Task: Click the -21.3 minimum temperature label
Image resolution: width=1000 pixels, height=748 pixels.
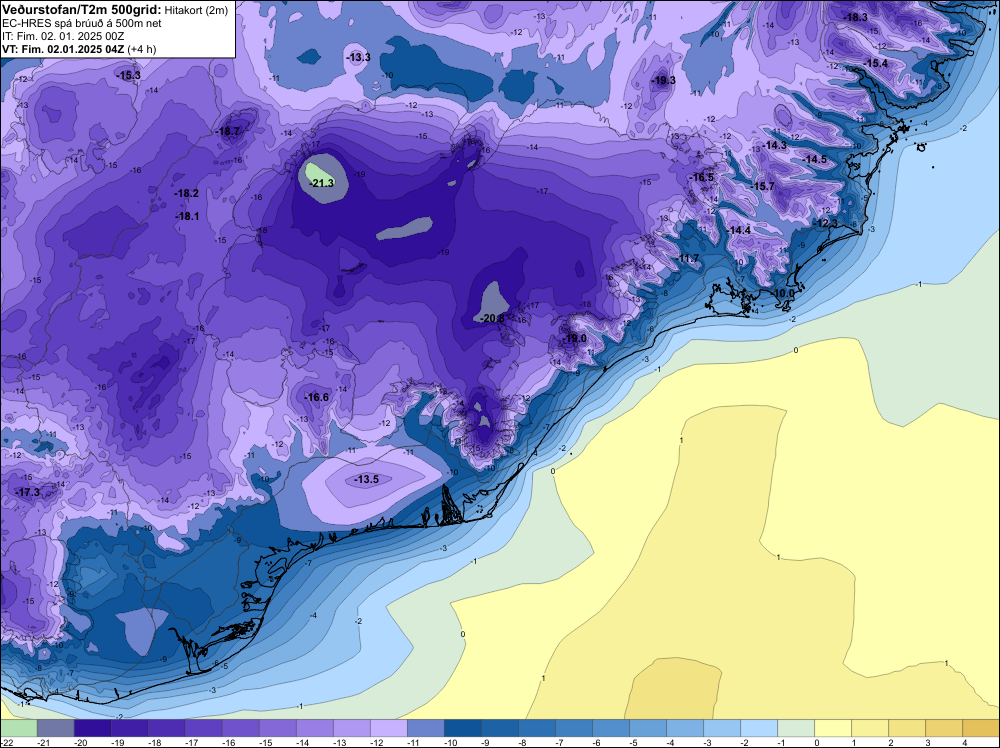Action: [321, 183]
